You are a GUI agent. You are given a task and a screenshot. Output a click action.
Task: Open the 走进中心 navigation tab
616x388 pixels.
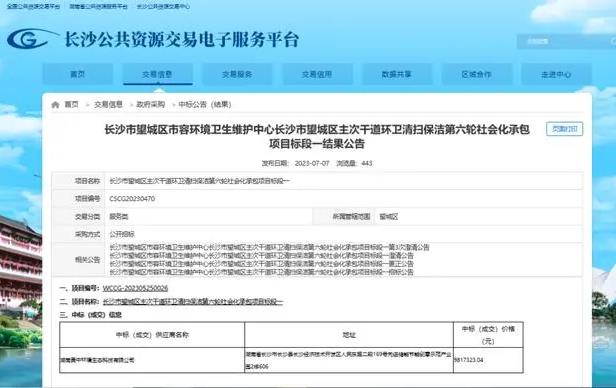556,74
